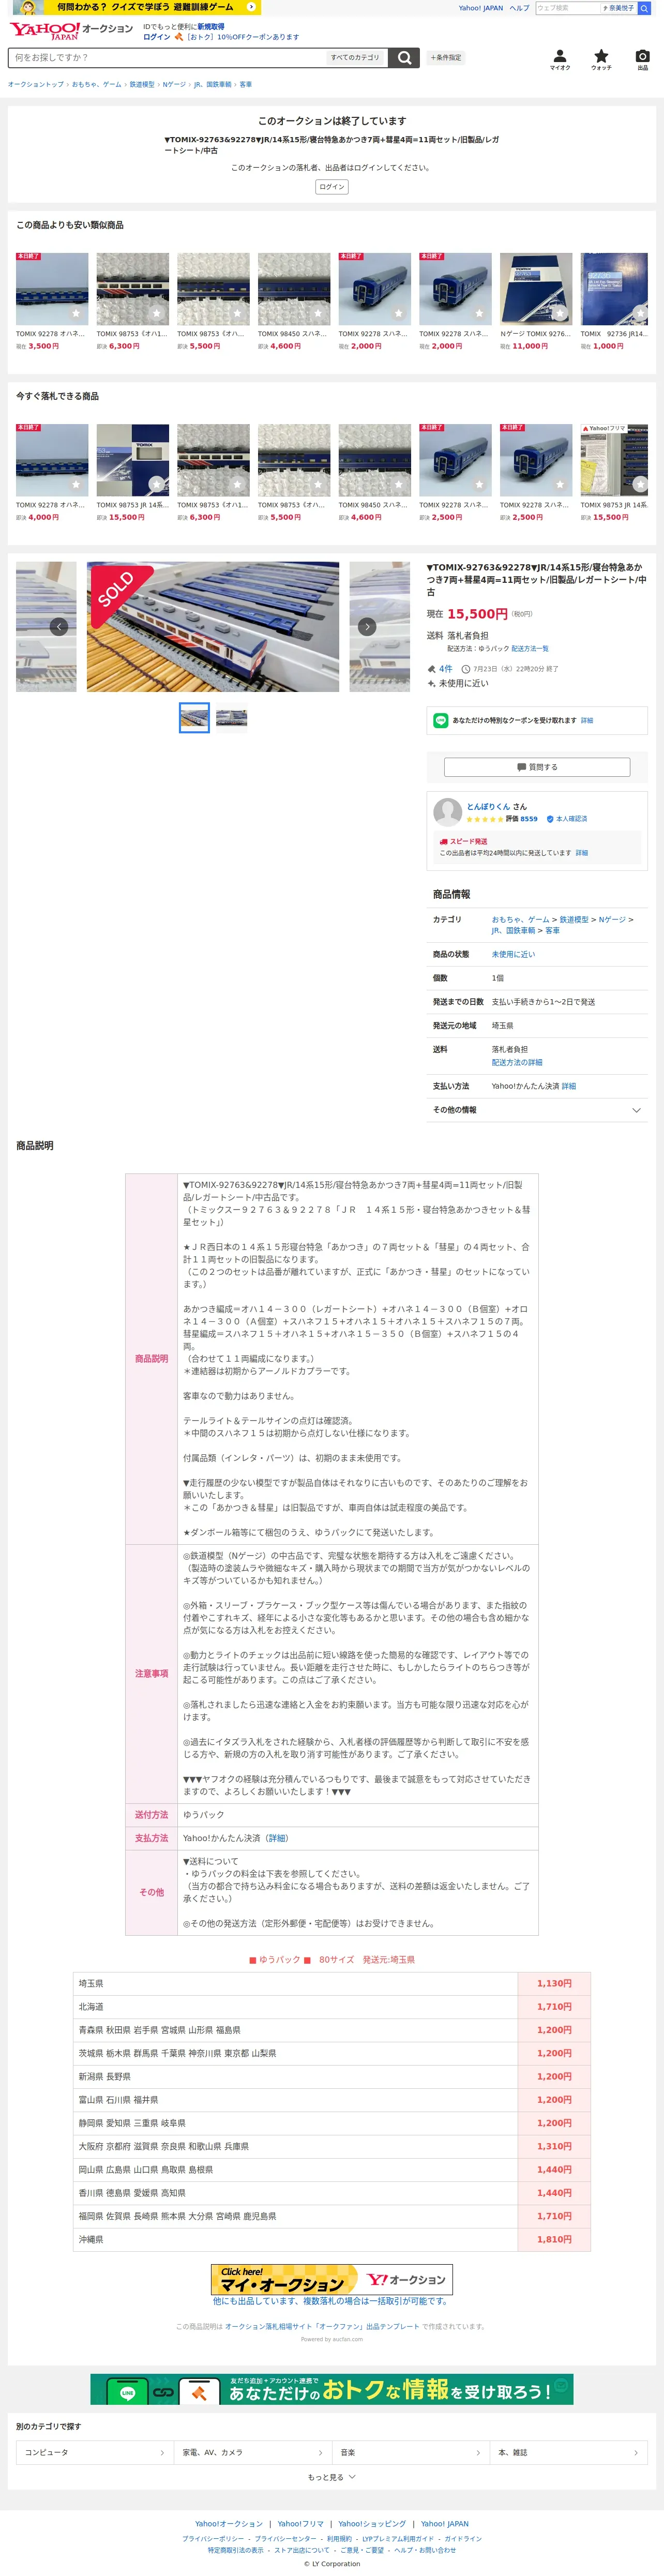Toggle watch star on 4,000円 buy-now item
Image resolution: width=664 pixels, height=2576 pixels.
pyautogui.click(x=75, y=484)
